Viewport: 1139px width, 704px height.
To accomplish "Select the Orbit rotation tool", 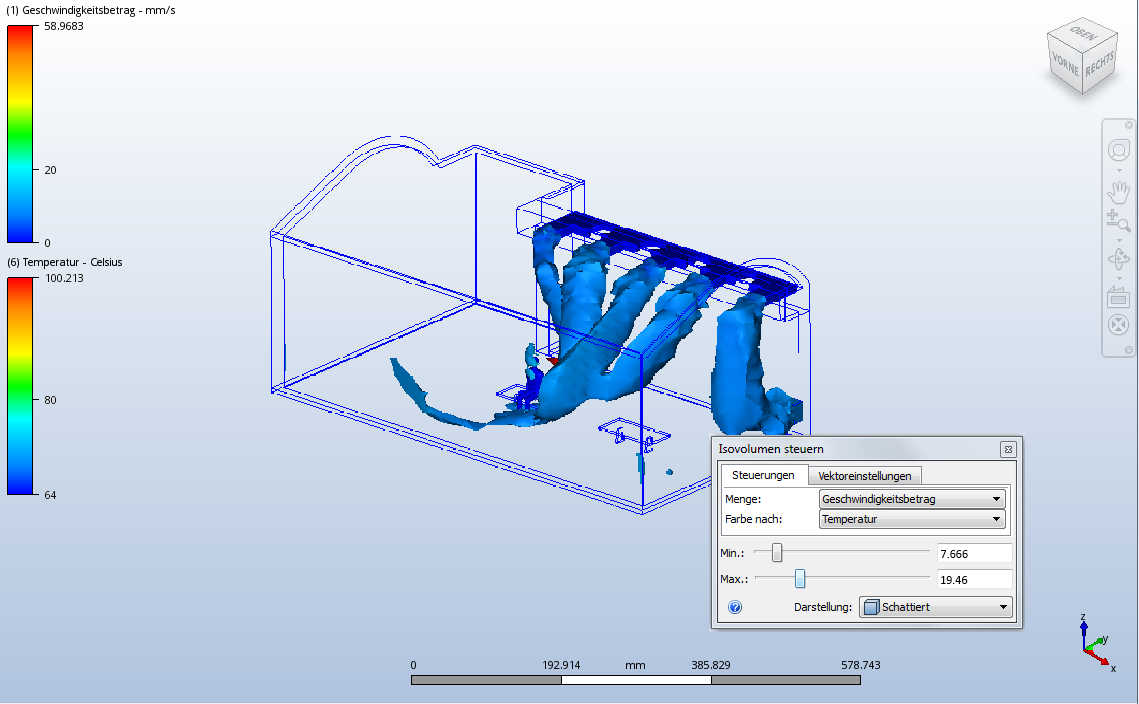I will point(1119,259).
